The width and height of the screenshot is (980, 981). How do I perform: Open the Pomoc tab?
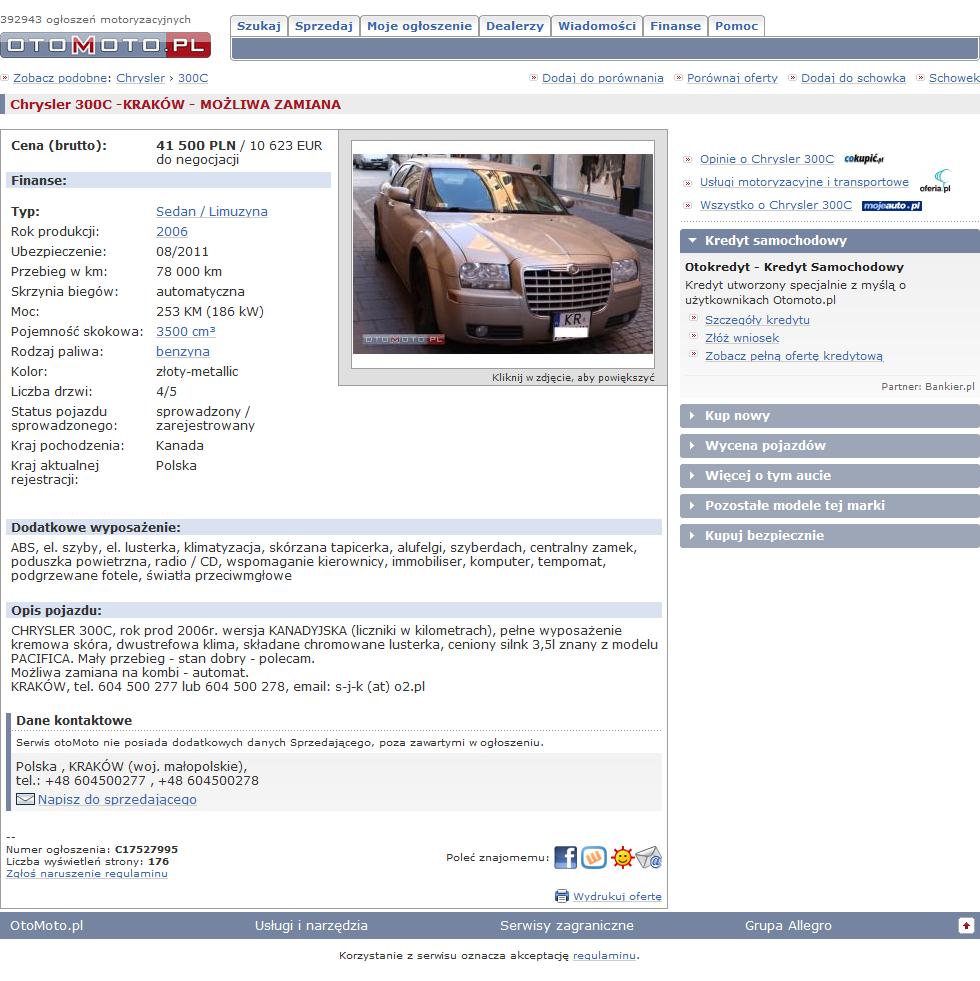click(x=737, y=26)
